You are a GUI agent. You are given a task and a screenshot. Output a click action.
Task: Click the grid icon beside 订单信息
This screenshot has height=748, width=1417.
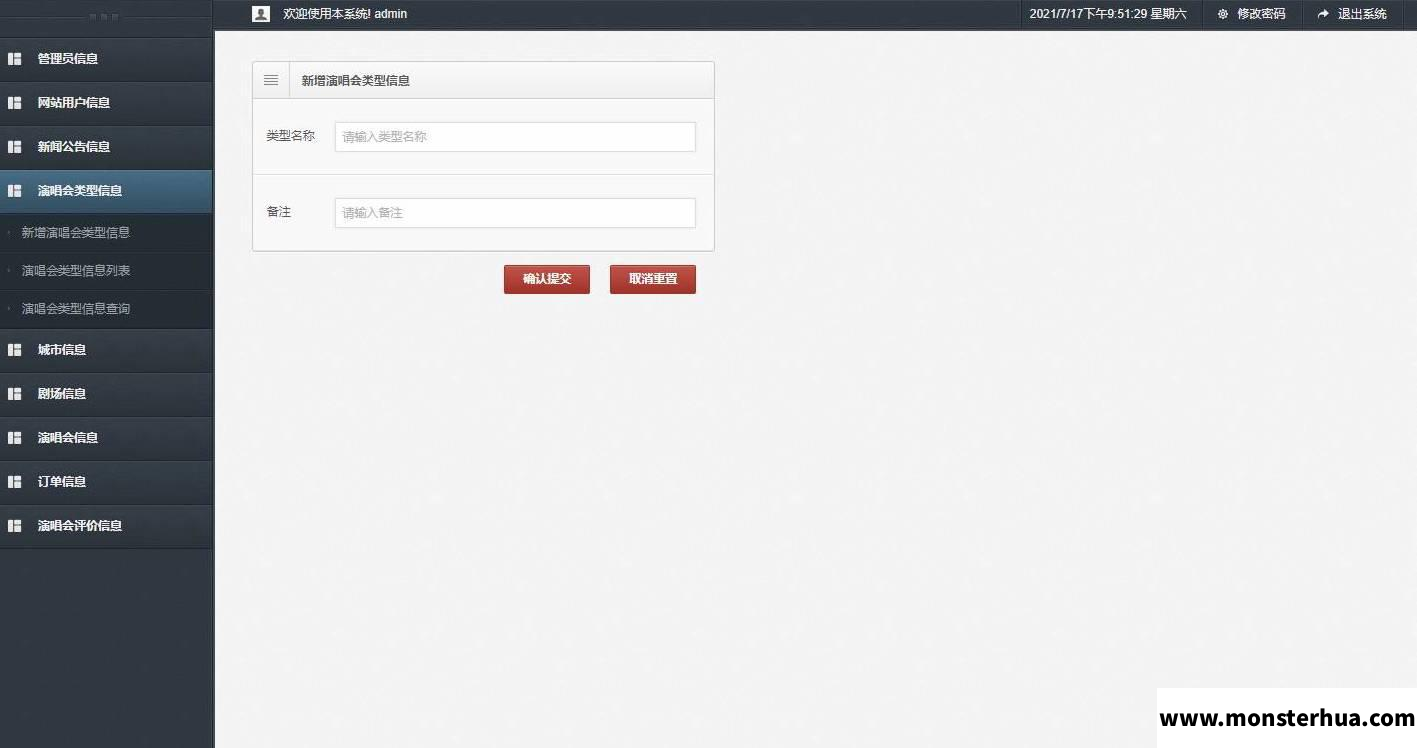pyautogui.click(x=15, y=482)
